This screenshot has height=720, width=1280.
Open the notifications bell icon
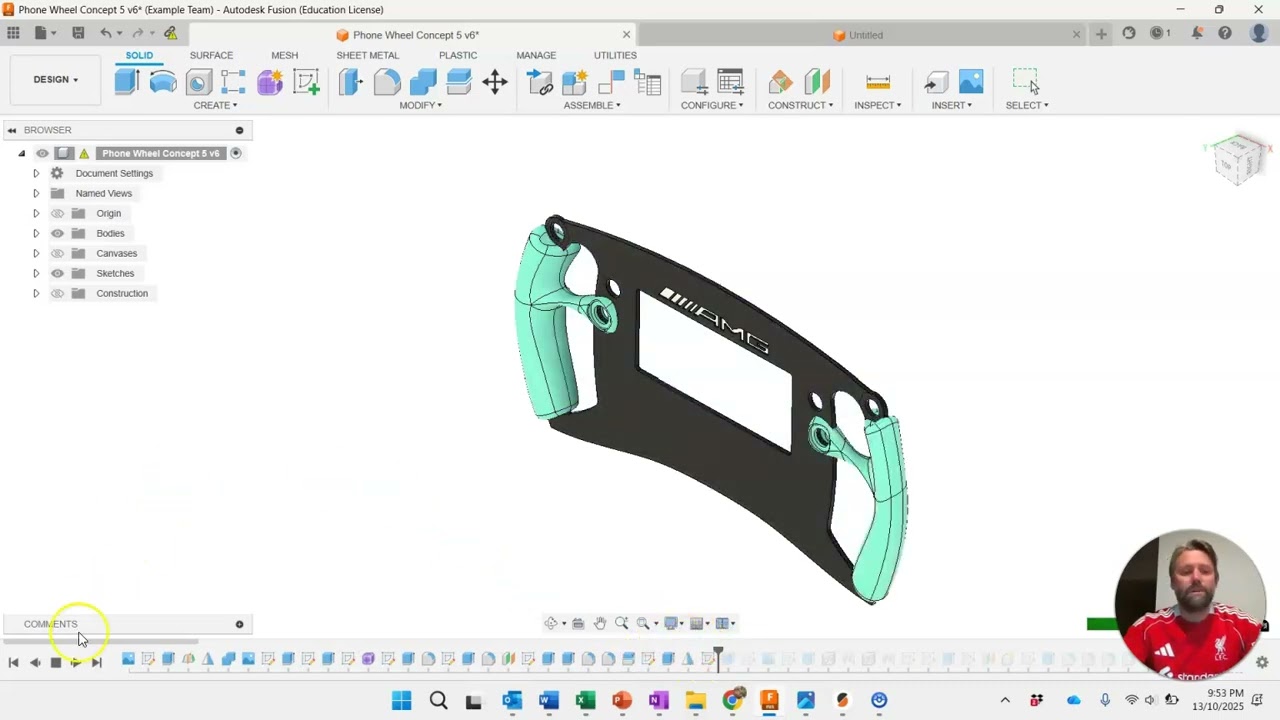point(1197,33)
